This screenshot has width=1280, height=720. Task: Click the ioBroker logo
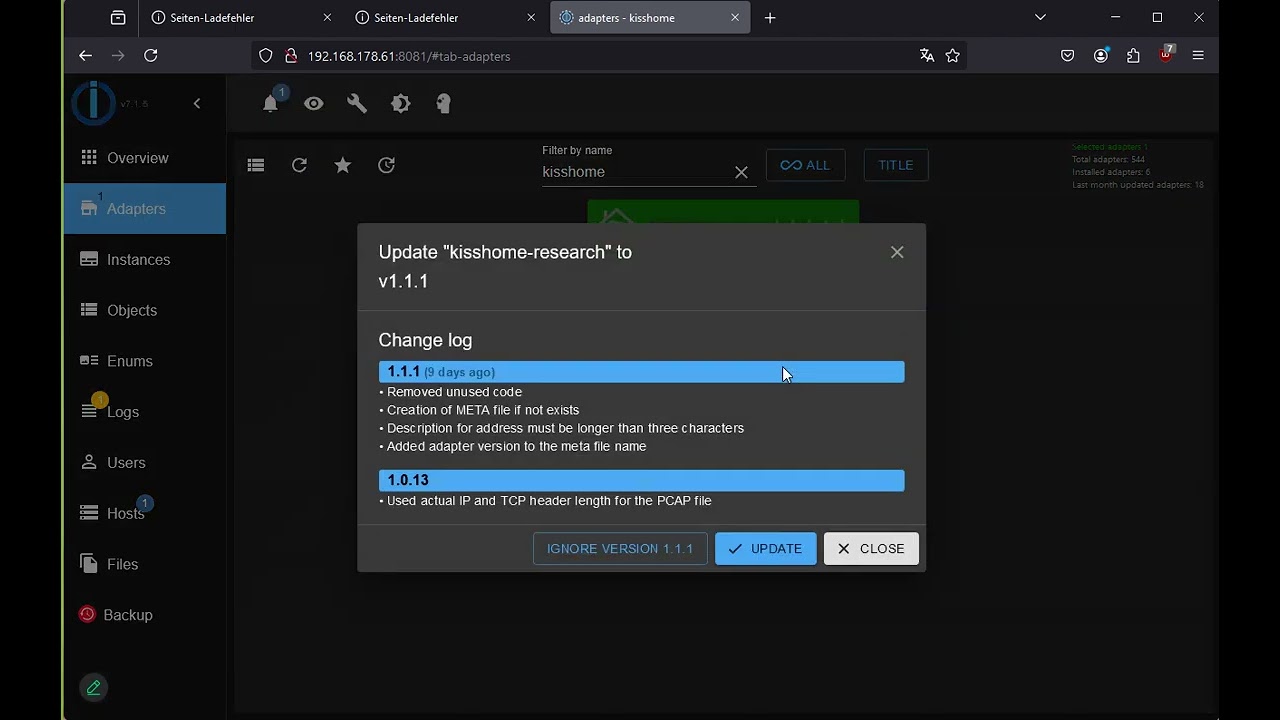93,102
